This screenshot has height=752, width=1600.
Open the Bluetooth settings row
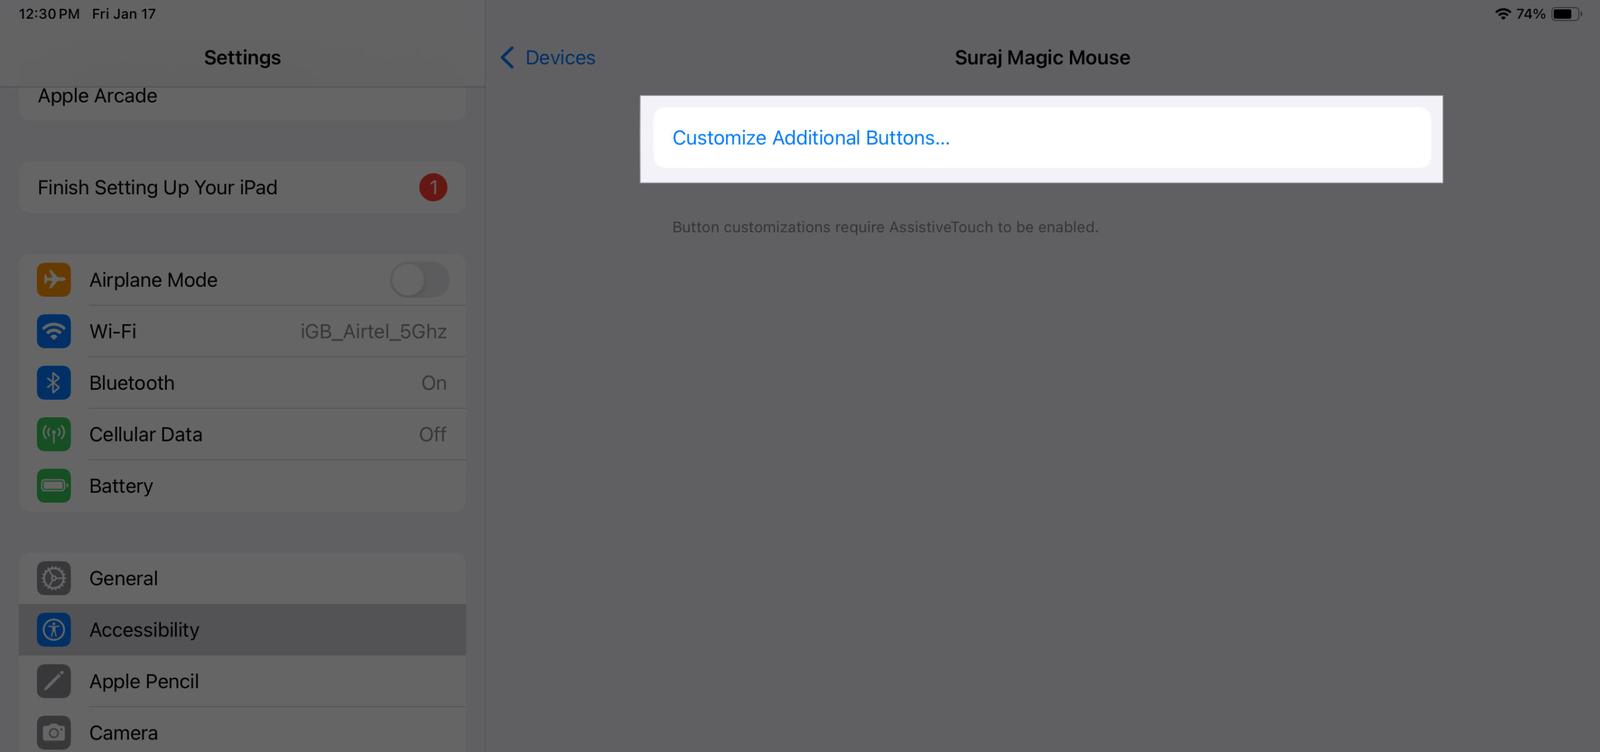[x=242, y=383]
